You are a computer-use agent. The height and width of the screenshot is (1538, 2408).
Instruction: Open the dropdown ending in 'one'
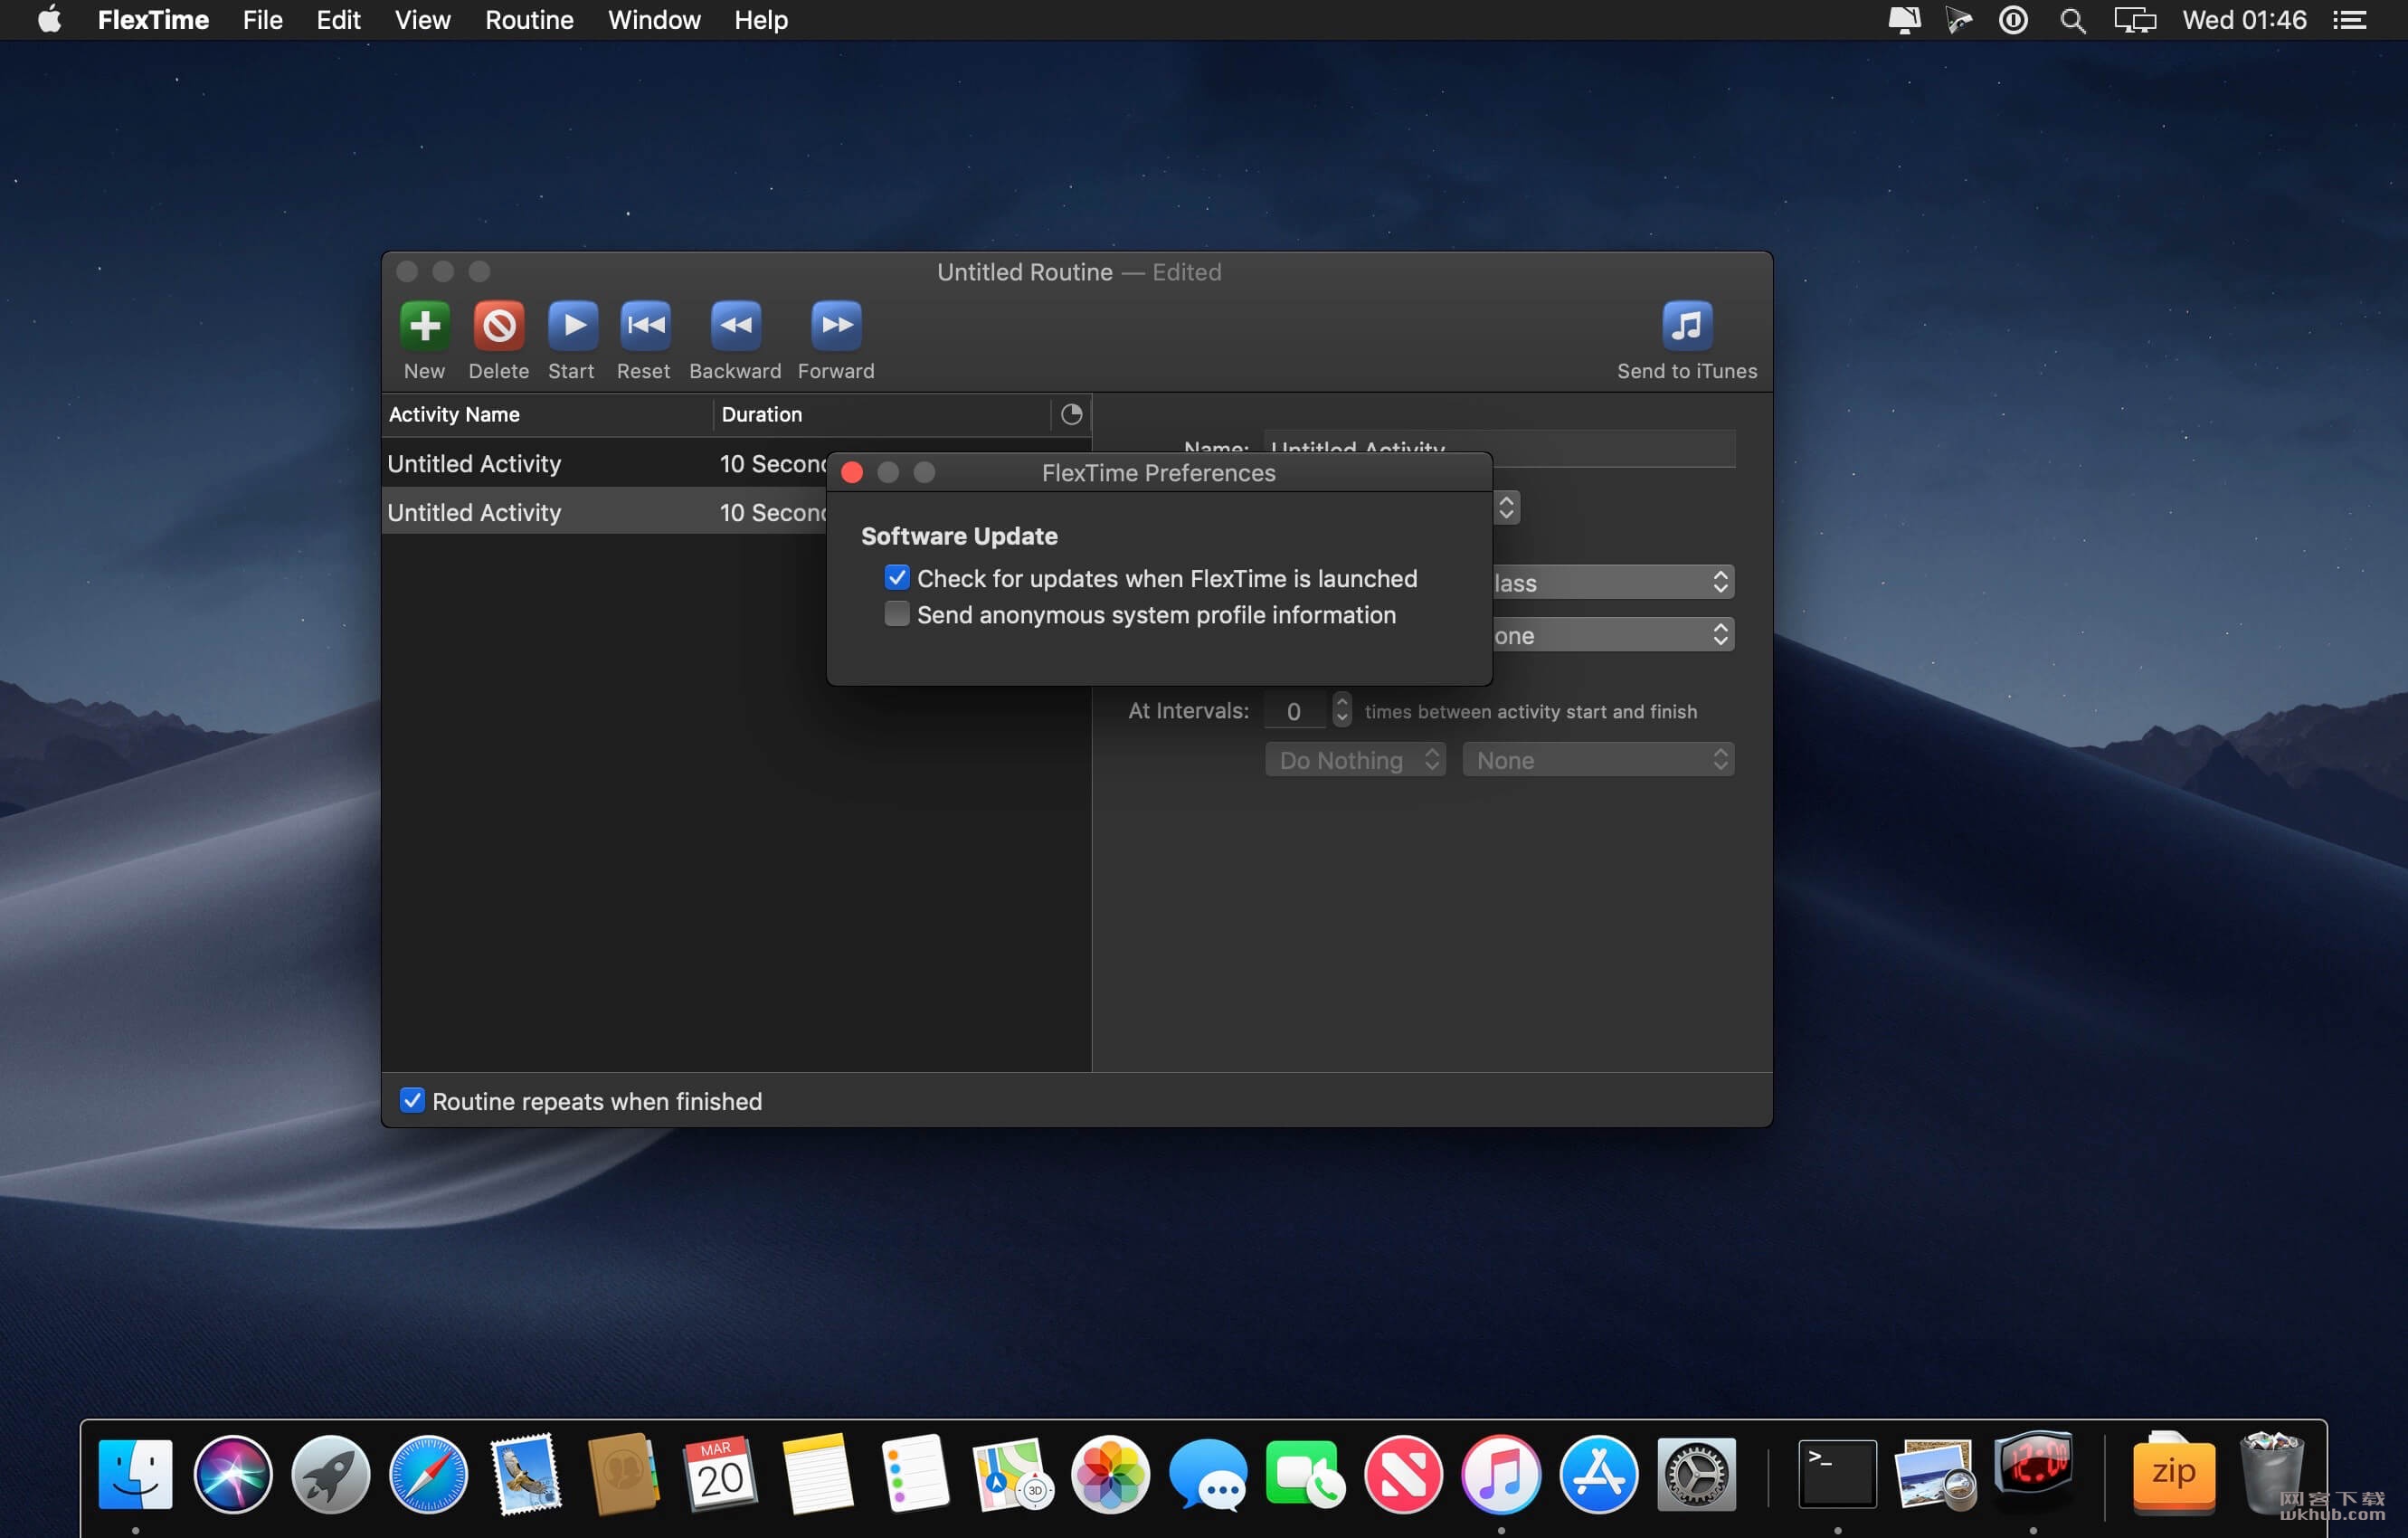(1613, 635)
